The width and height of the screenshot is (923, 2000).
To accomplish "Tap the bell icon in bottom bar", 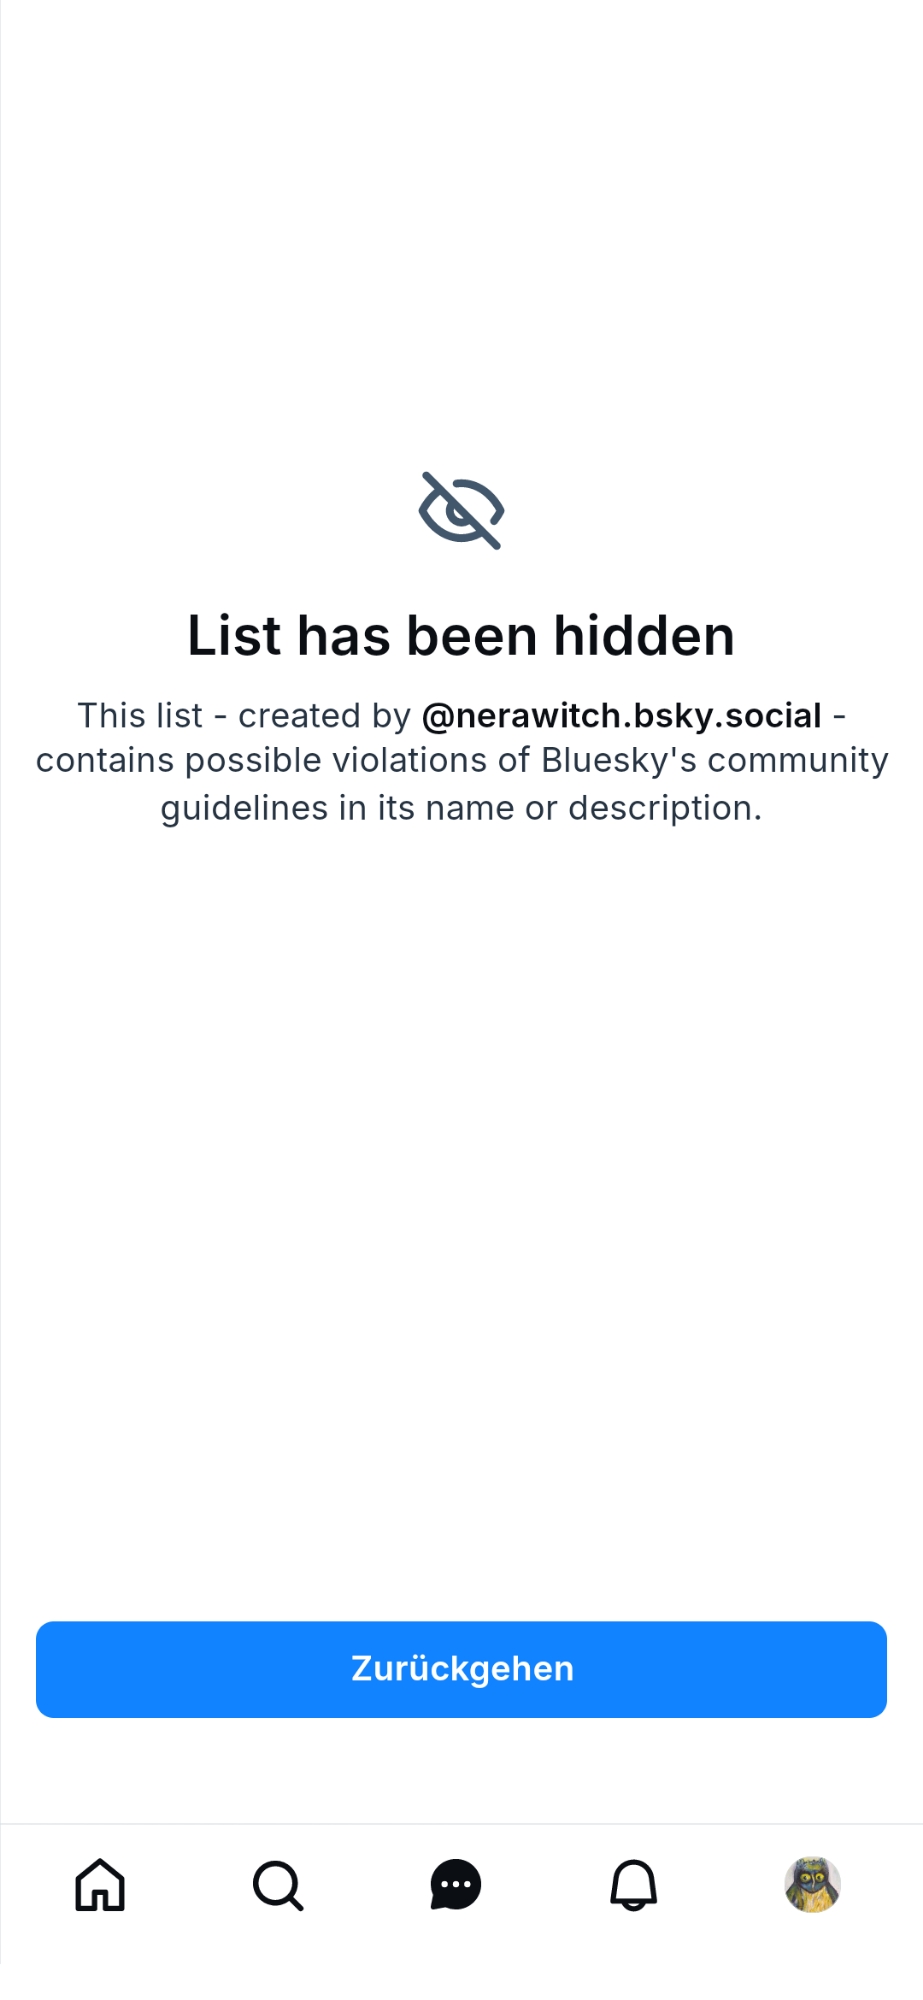I will point(634,1885).
